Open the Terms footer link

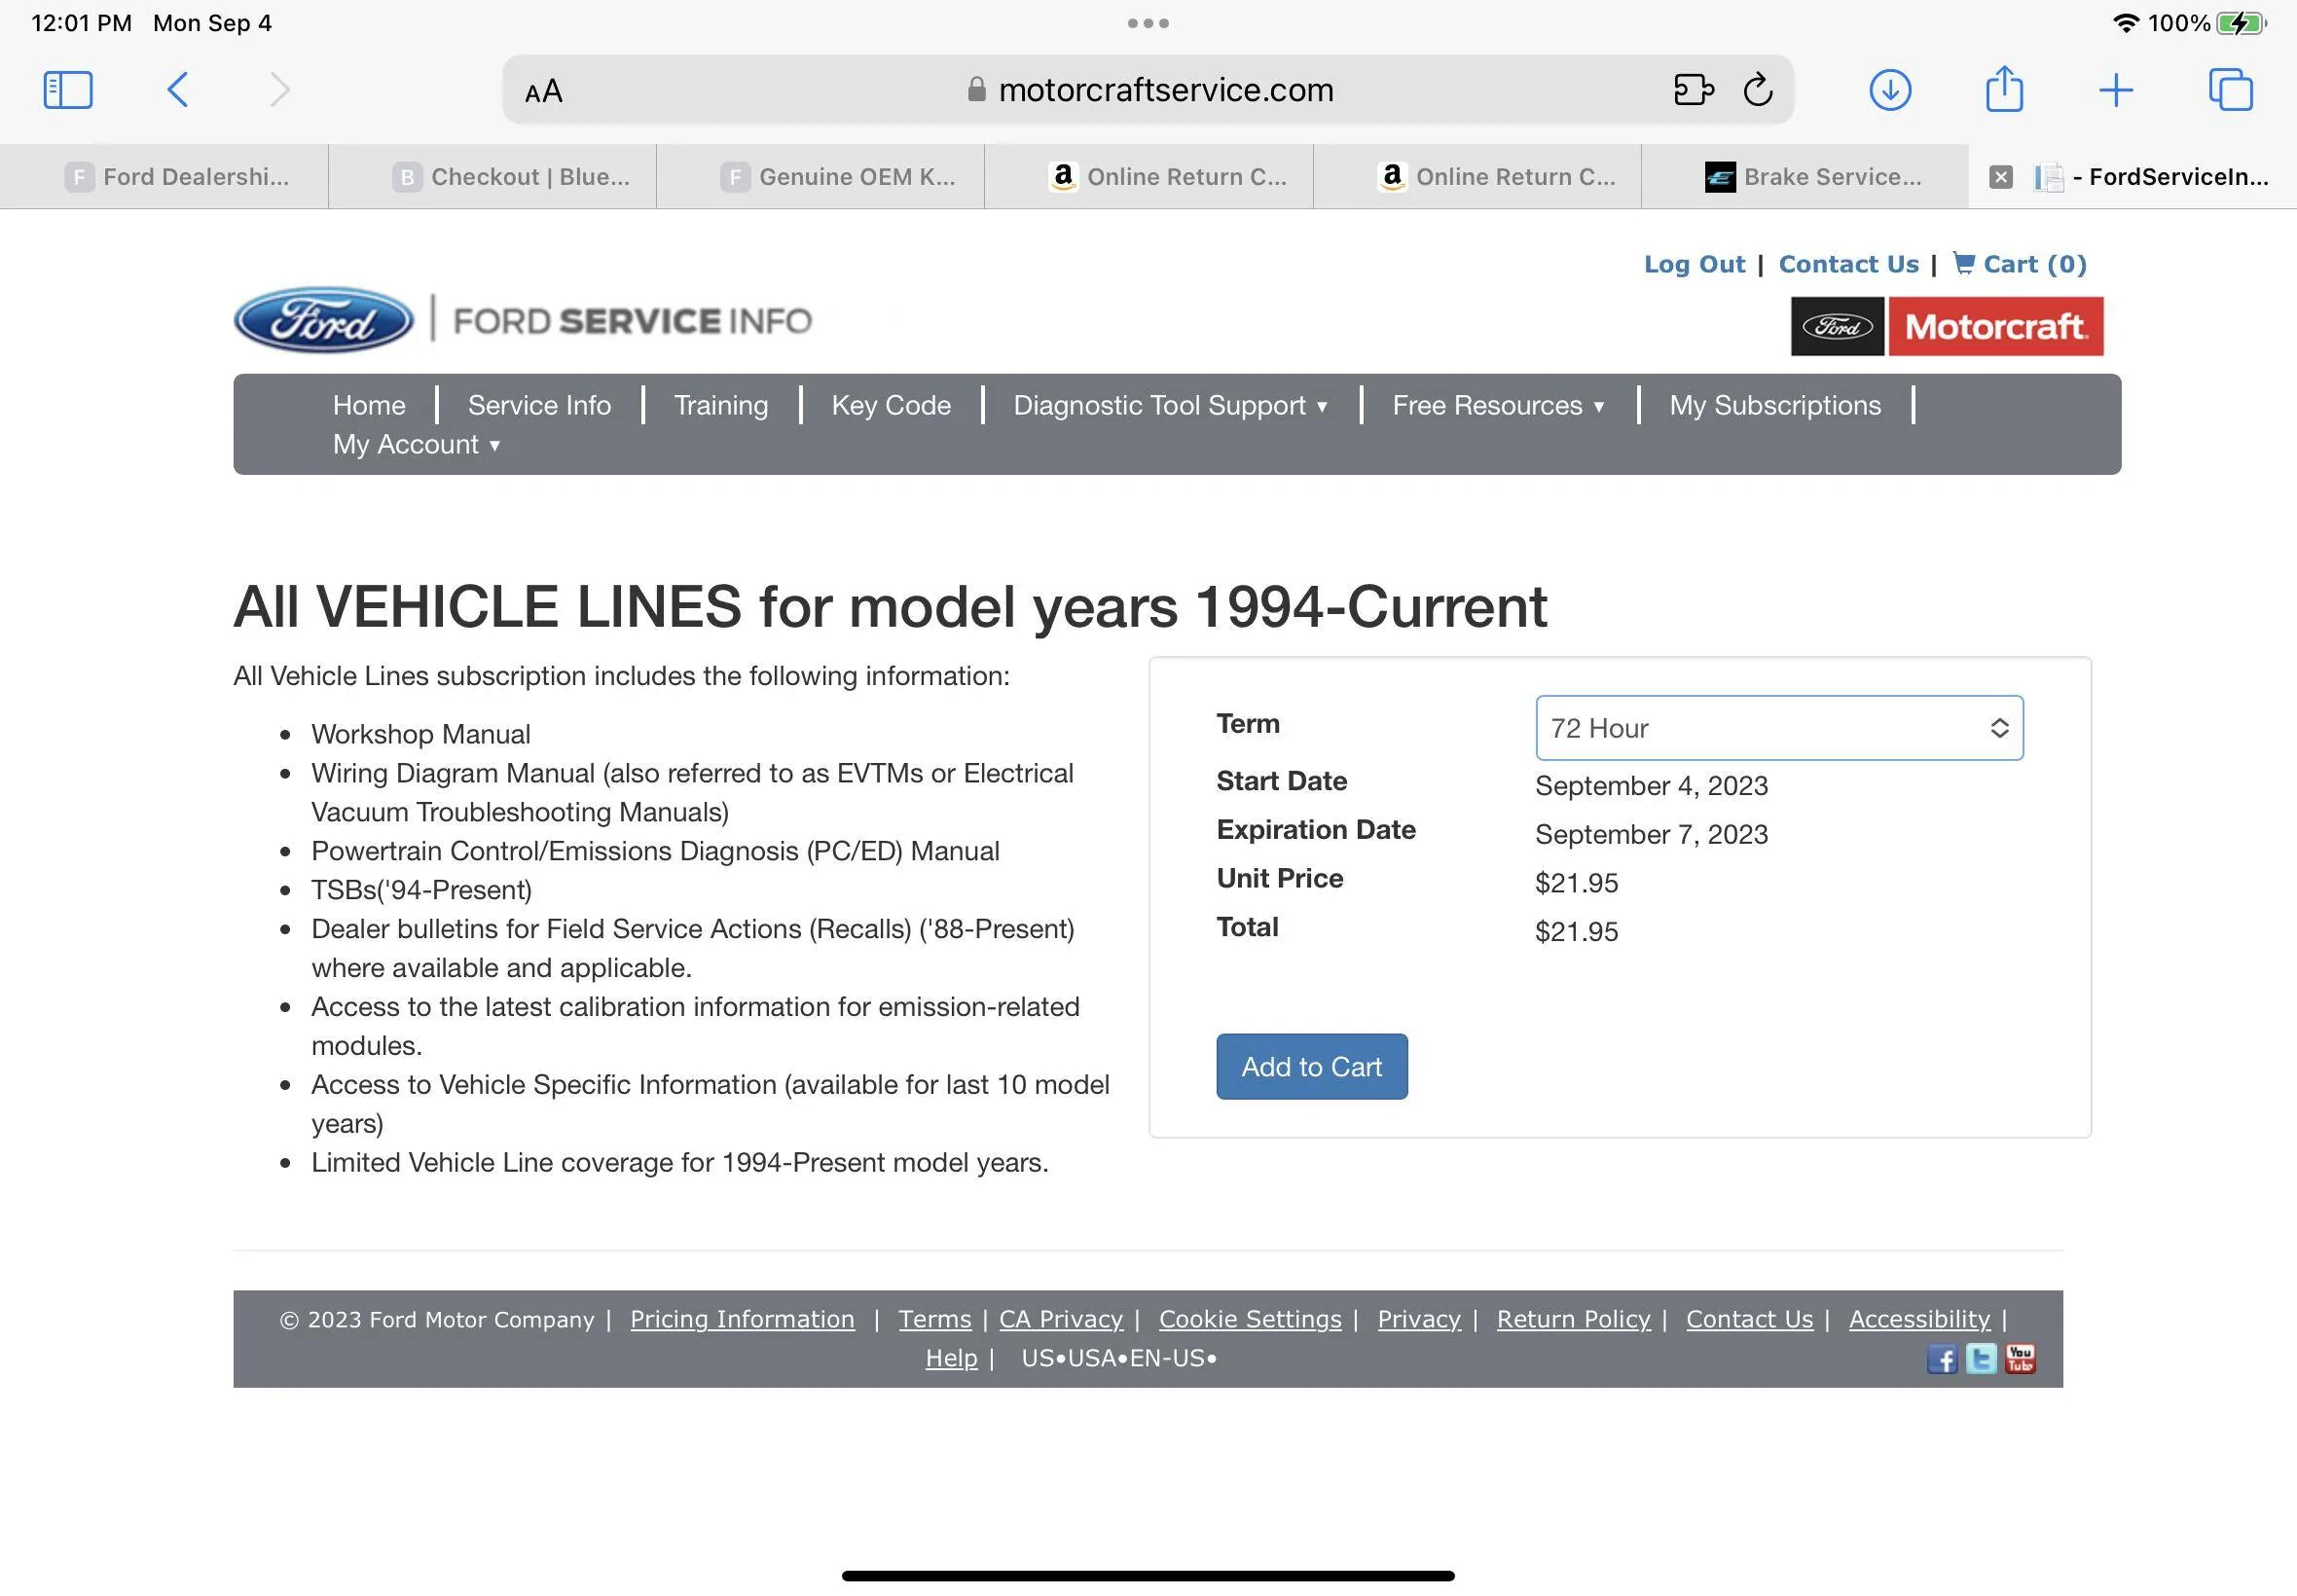coord(934,1319)
